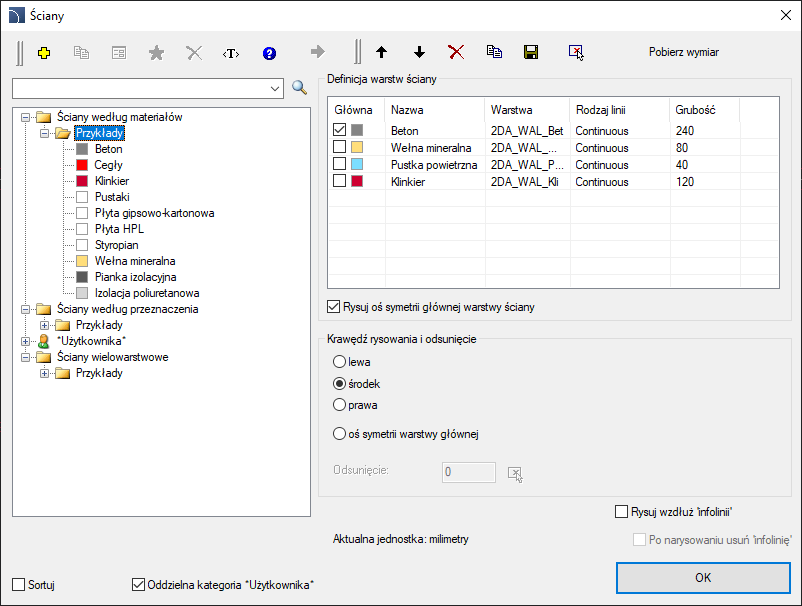The image size is (802, 606).
Task: Click the Nazwa column header
Action: [x=435, y=110]
